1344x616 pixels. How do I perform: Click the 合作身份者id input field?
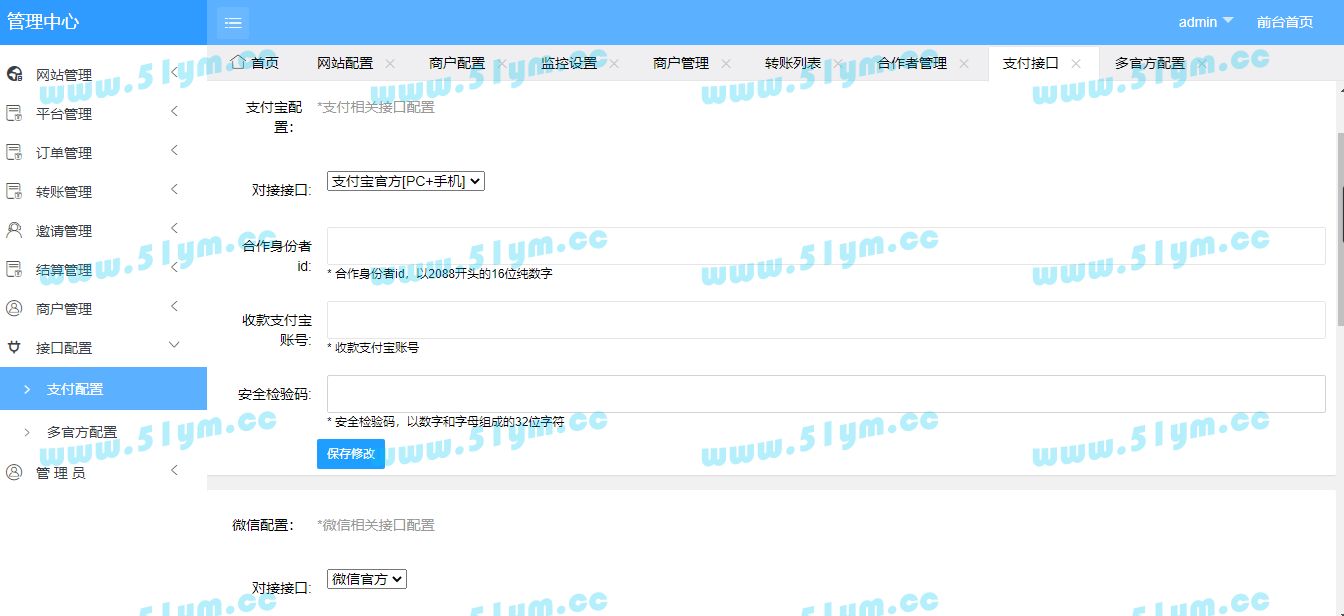tap(826, 246)
